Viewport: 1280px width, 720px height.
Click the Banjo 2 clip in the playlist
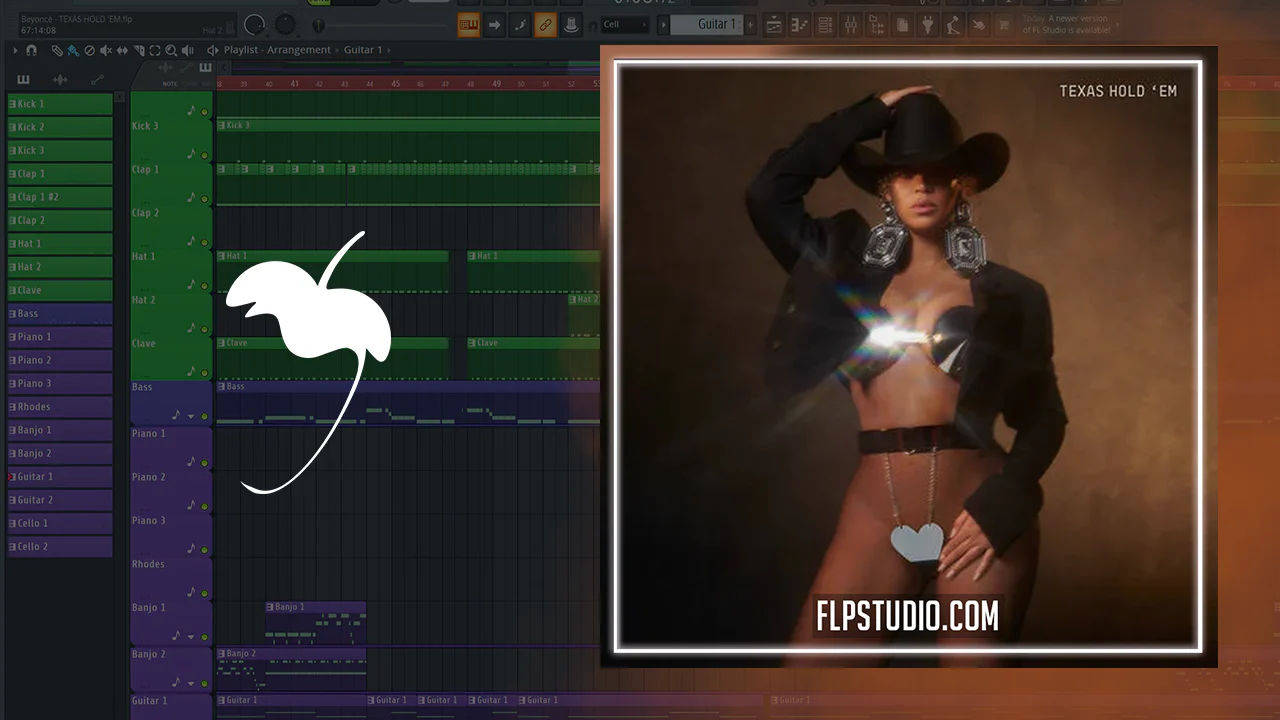[292, 668]
